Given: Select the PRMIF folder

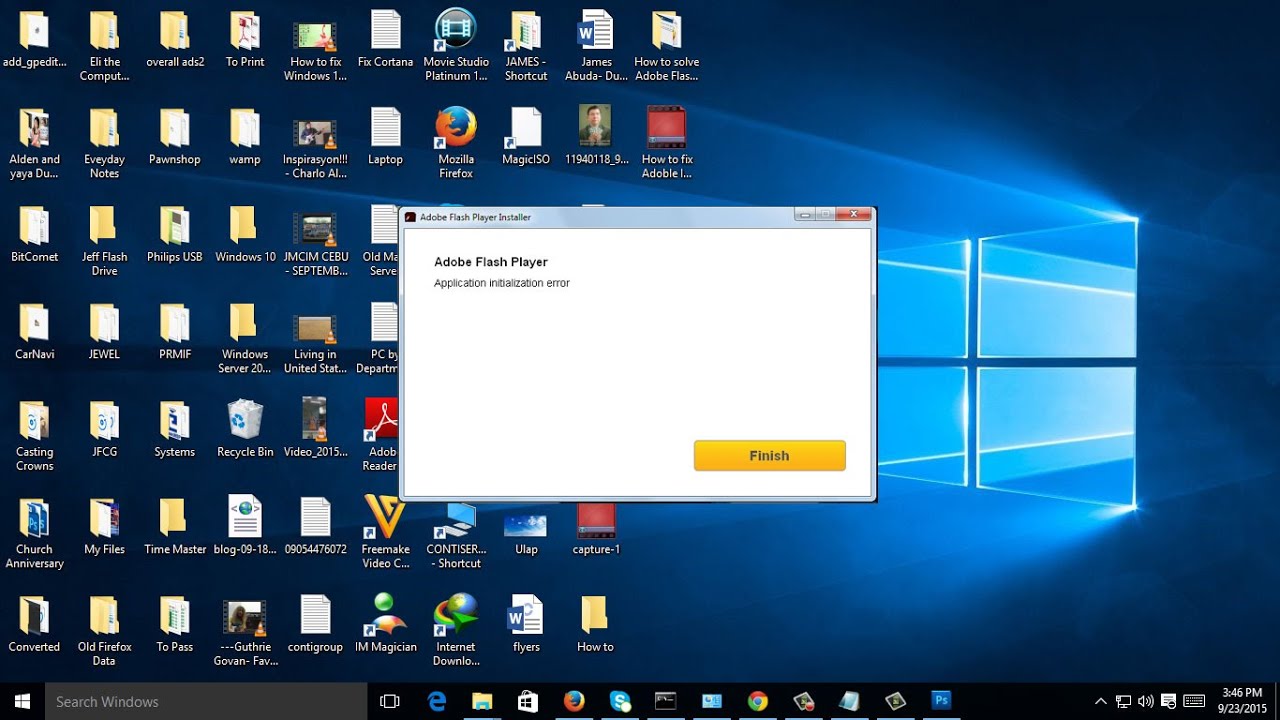Looking at the screenshot, I should [x=175, y=331].
